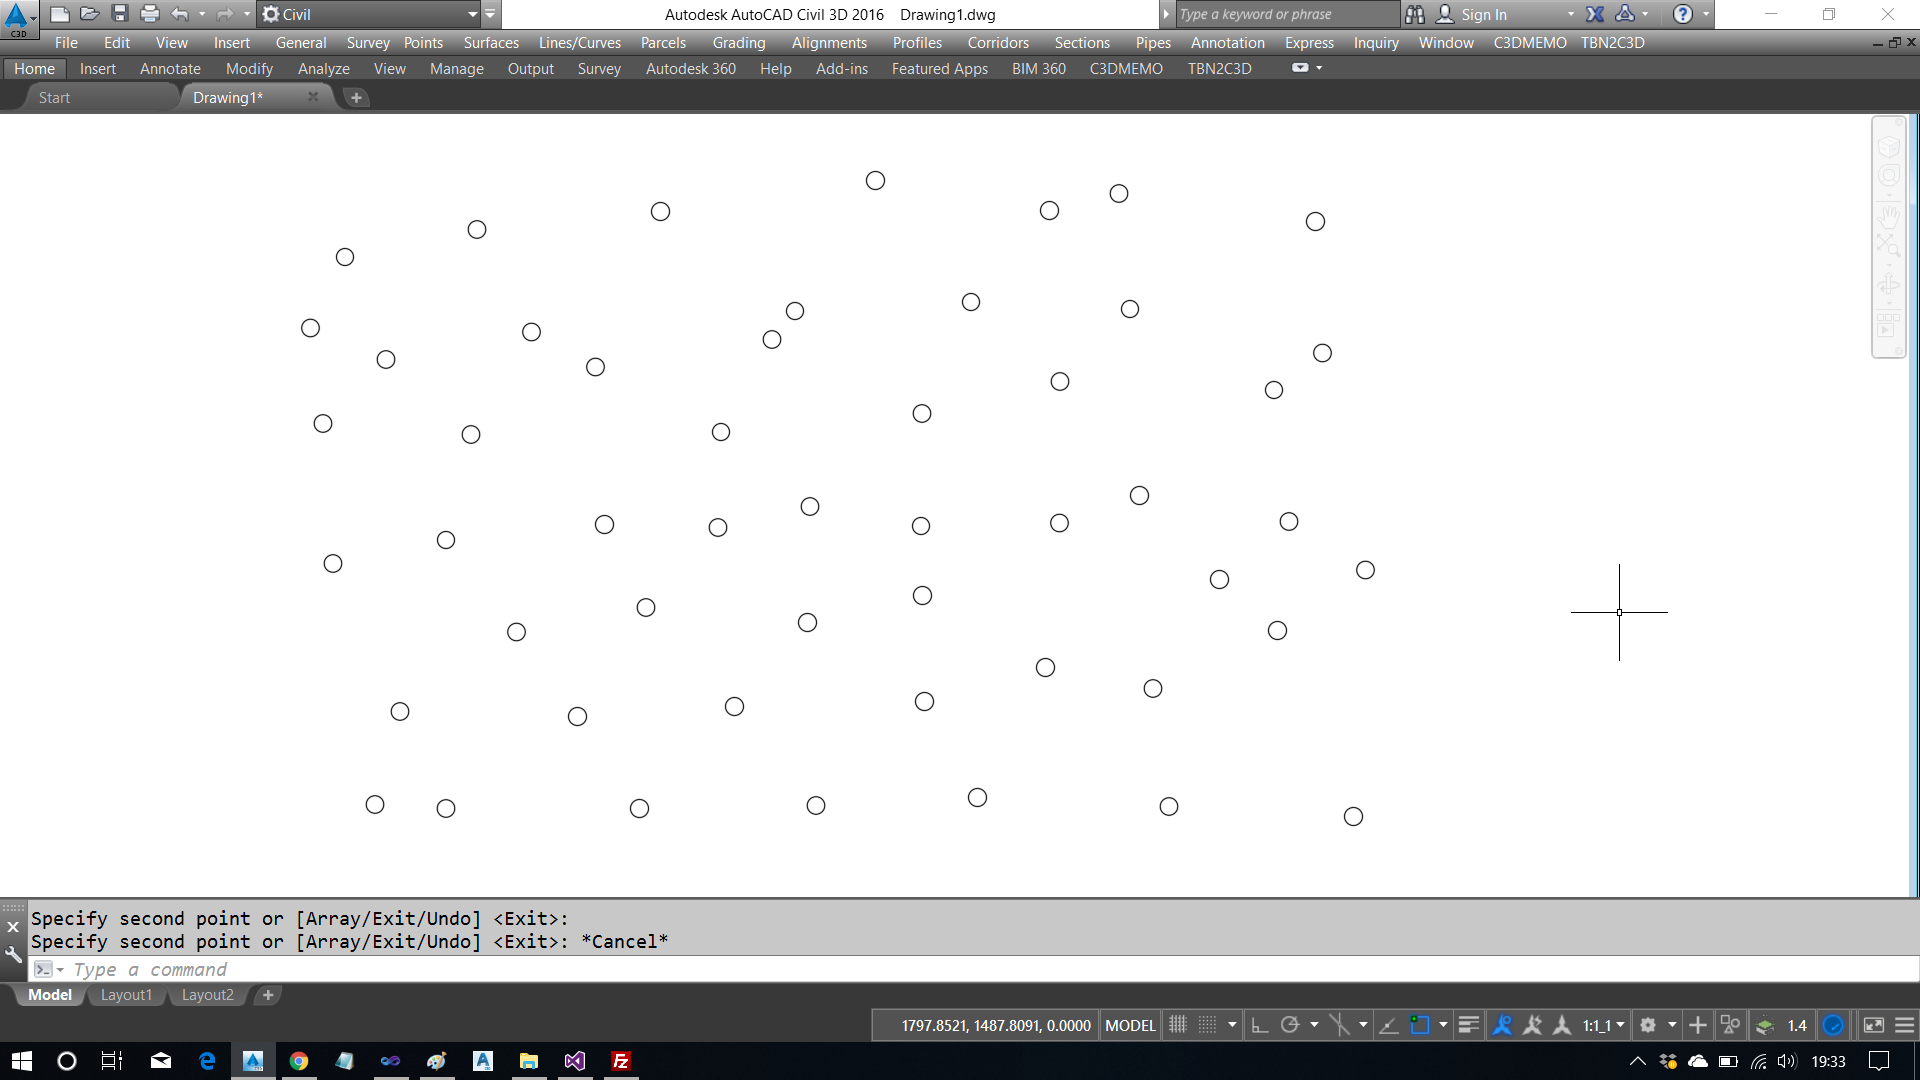1920x1080 pixels.
Task: Open the snap settings dropdown arrow
Action: click(x=1232, y=1025)
